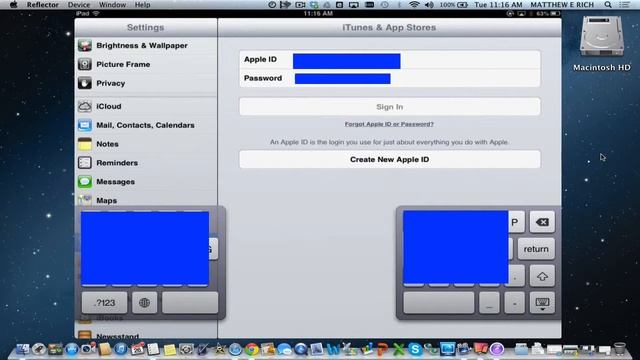Open the Trash in the Dock
The height and width of the screenshot is (360, 640).
pos(620,349)
